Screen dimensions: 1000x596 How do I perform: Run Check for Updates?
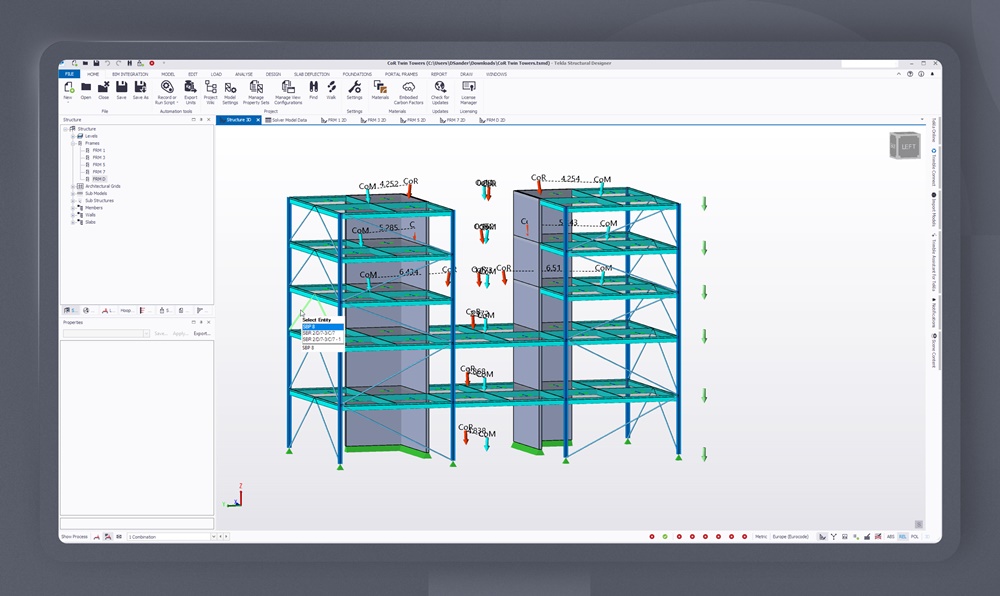(x=439, y=90)
